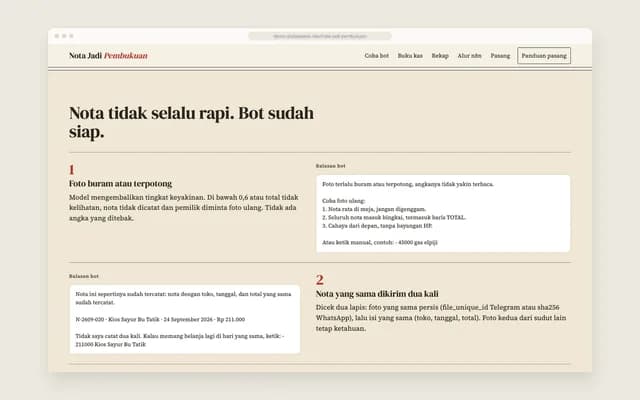The image size is (640, 400).
Task: Select title "Nota yang sama dikirim dua kali"
Action: click(377, 294)
